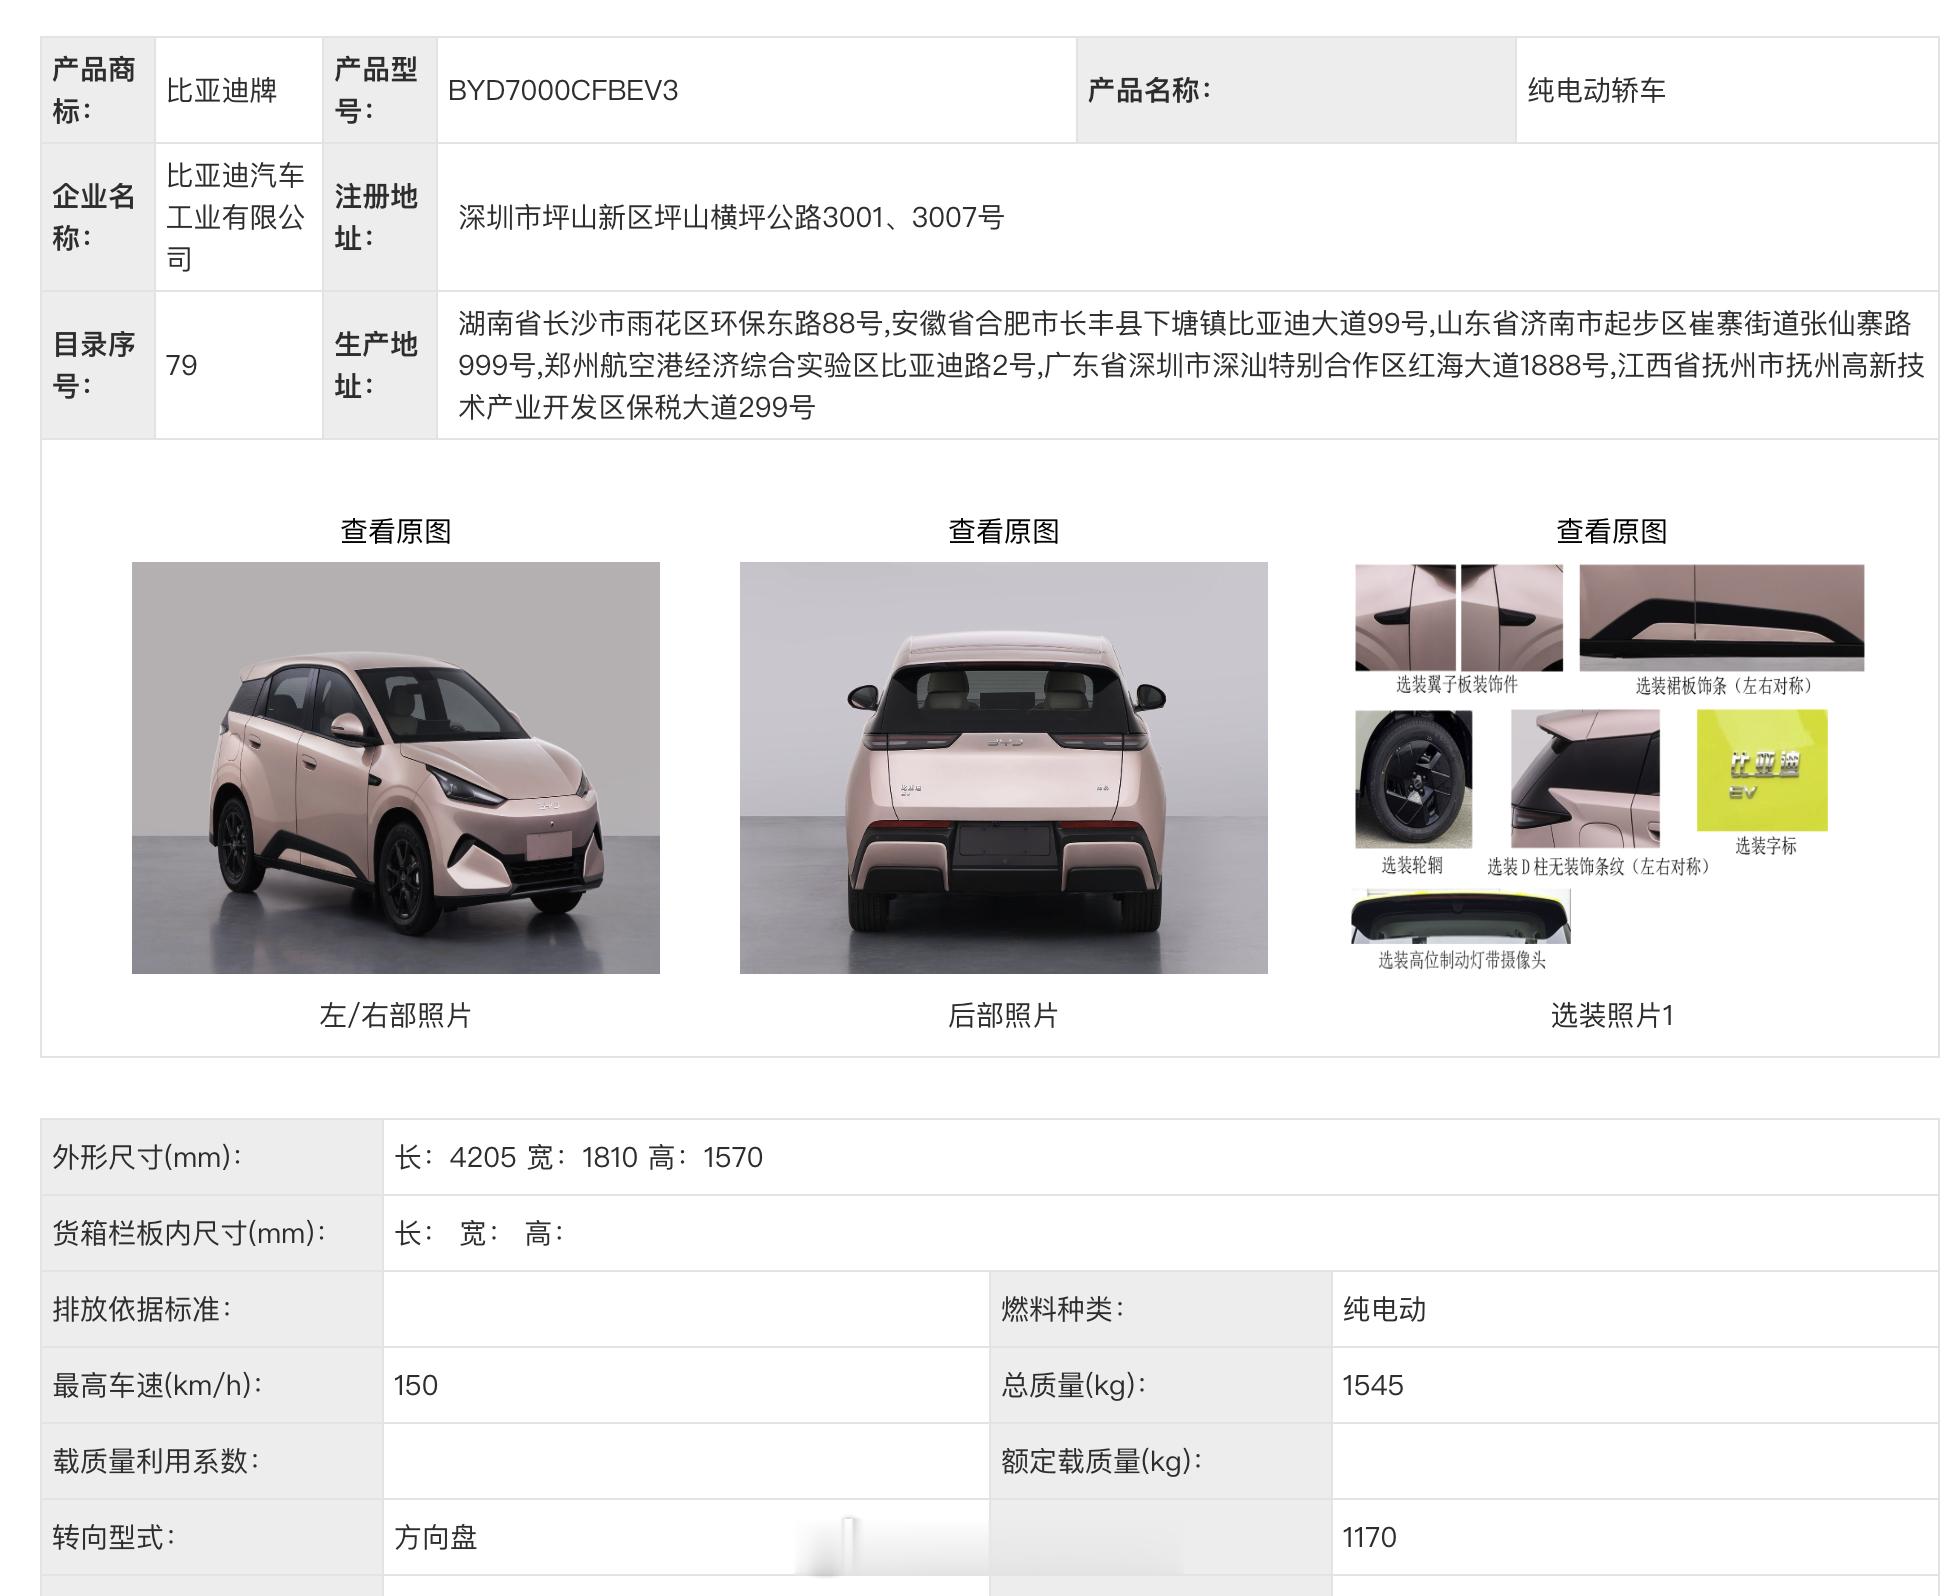Click the max speed value 150
This screenshot has height=1596, width=1958.
click(416, 1385)
